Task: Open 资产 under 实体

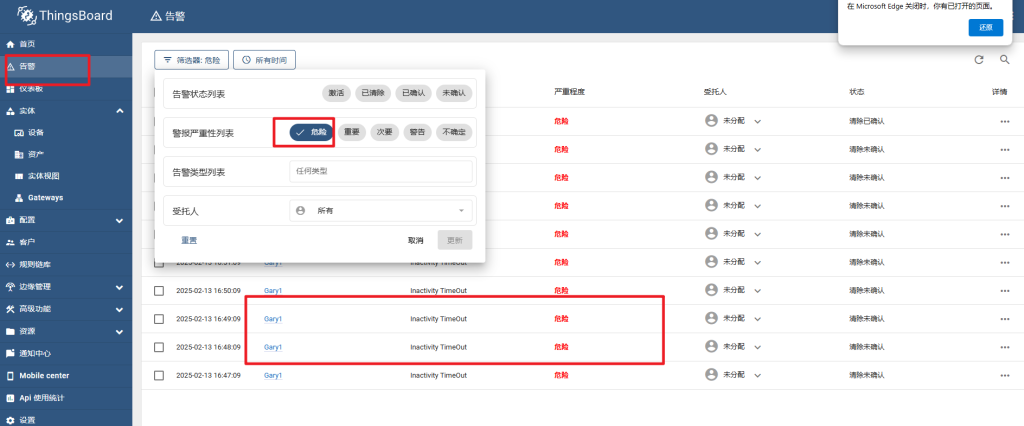Action: coord(66,154)
